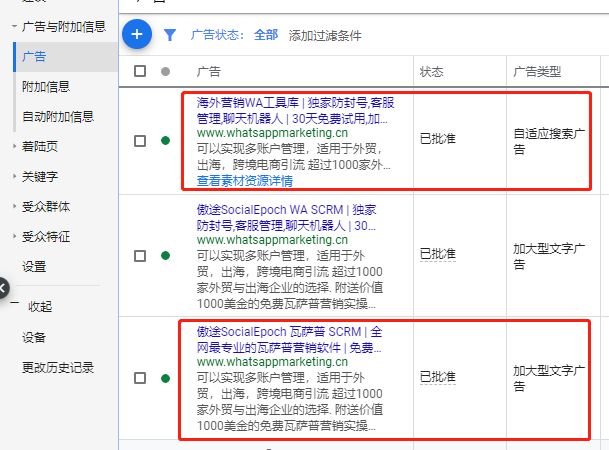Sort by the 状态 column header
This screenshot has width=609, height=450.
432,71
